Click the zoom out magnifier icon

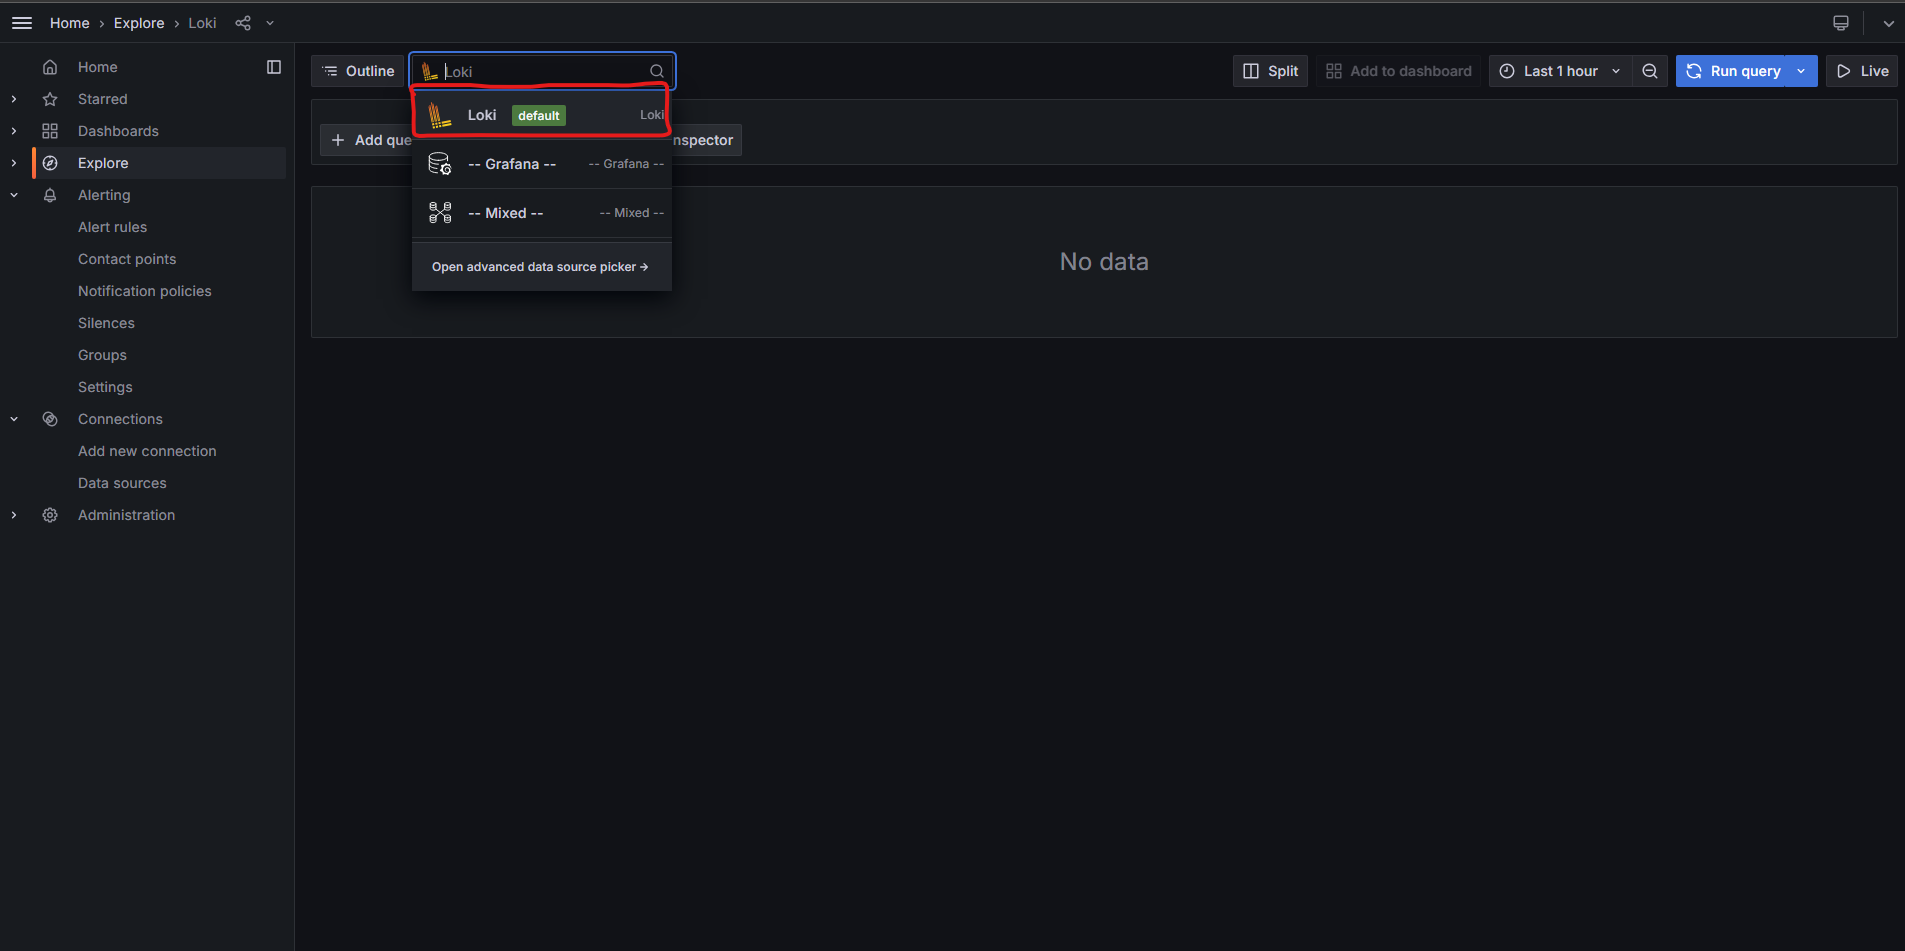(1649, 71)
